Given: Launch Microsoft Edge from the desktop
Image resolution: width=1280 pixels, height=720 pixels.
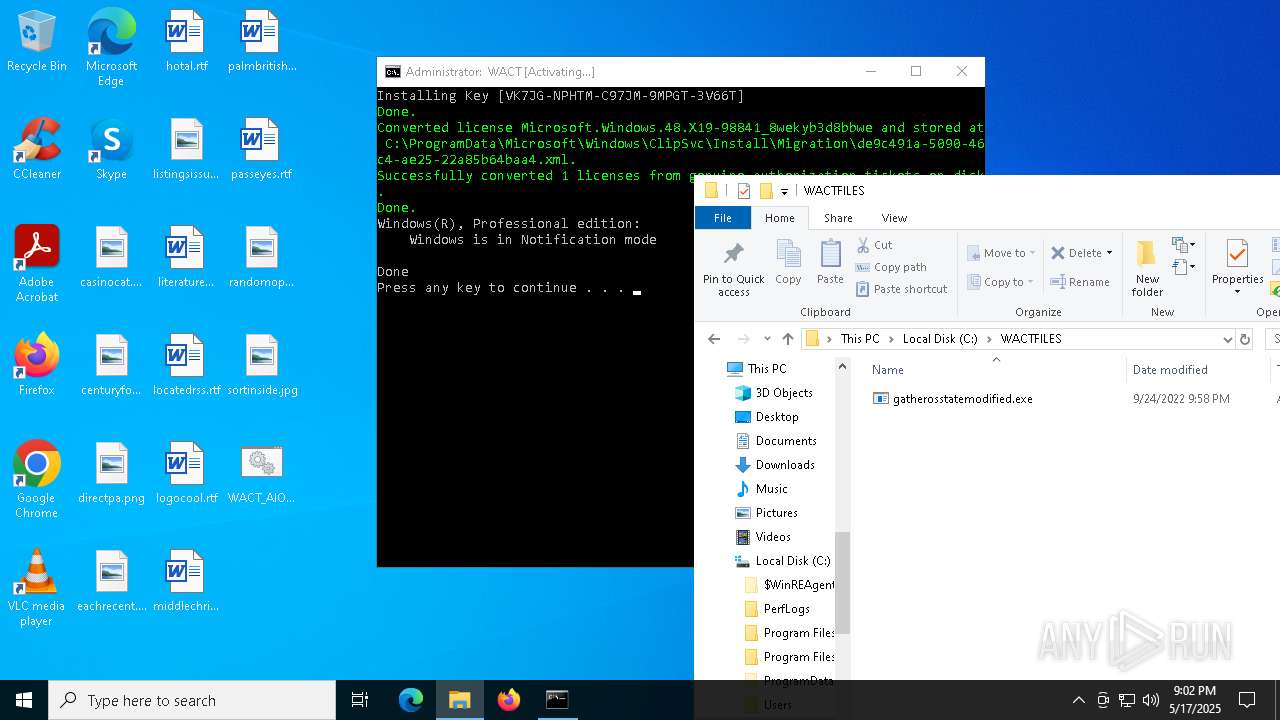Looking at the screenshot, I should [x=111, y=48].
